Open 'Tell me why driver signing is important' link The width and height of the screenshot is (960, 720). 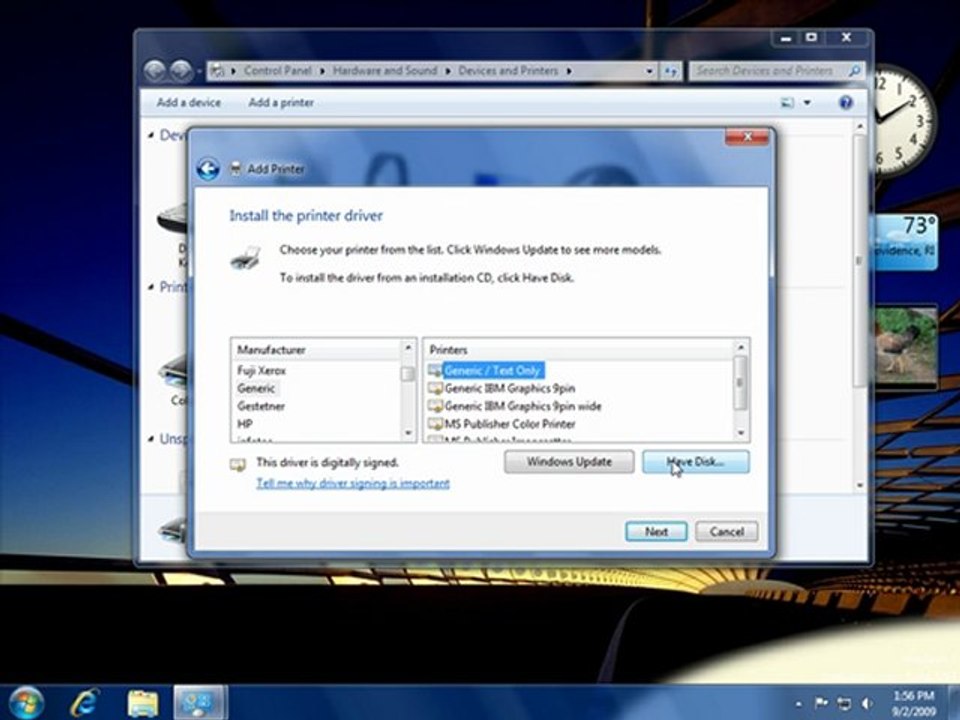(353, 484)
